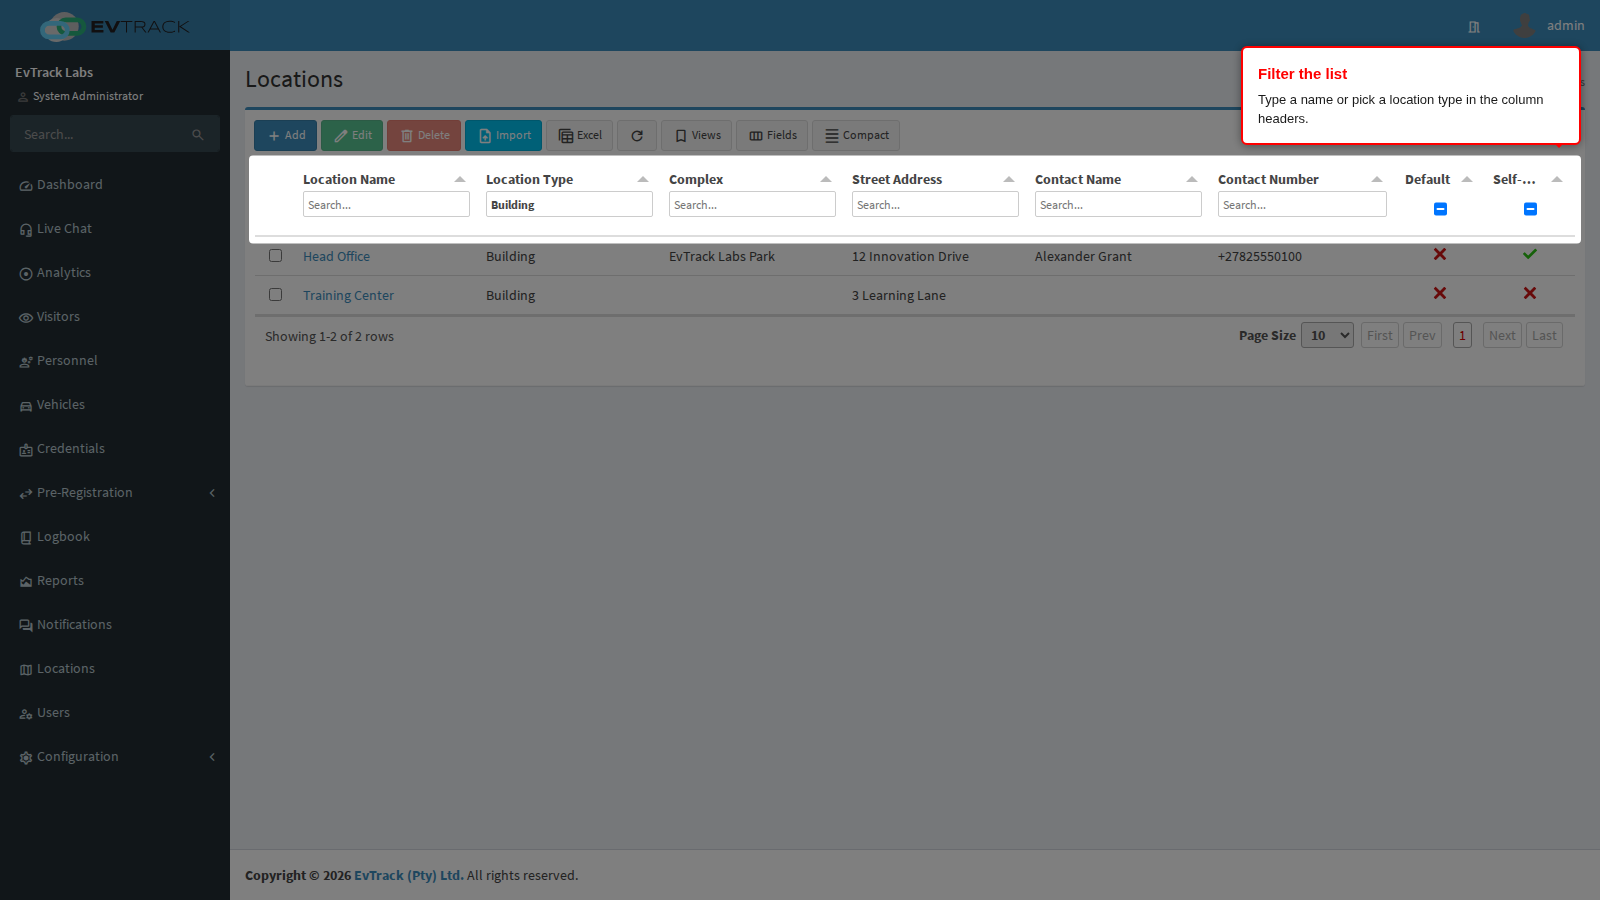Viewport: 1600px width, 900px height.
Task: Follow the EvTrack (Pty) Ltd. footer link
Action: [x=409, y=876]
